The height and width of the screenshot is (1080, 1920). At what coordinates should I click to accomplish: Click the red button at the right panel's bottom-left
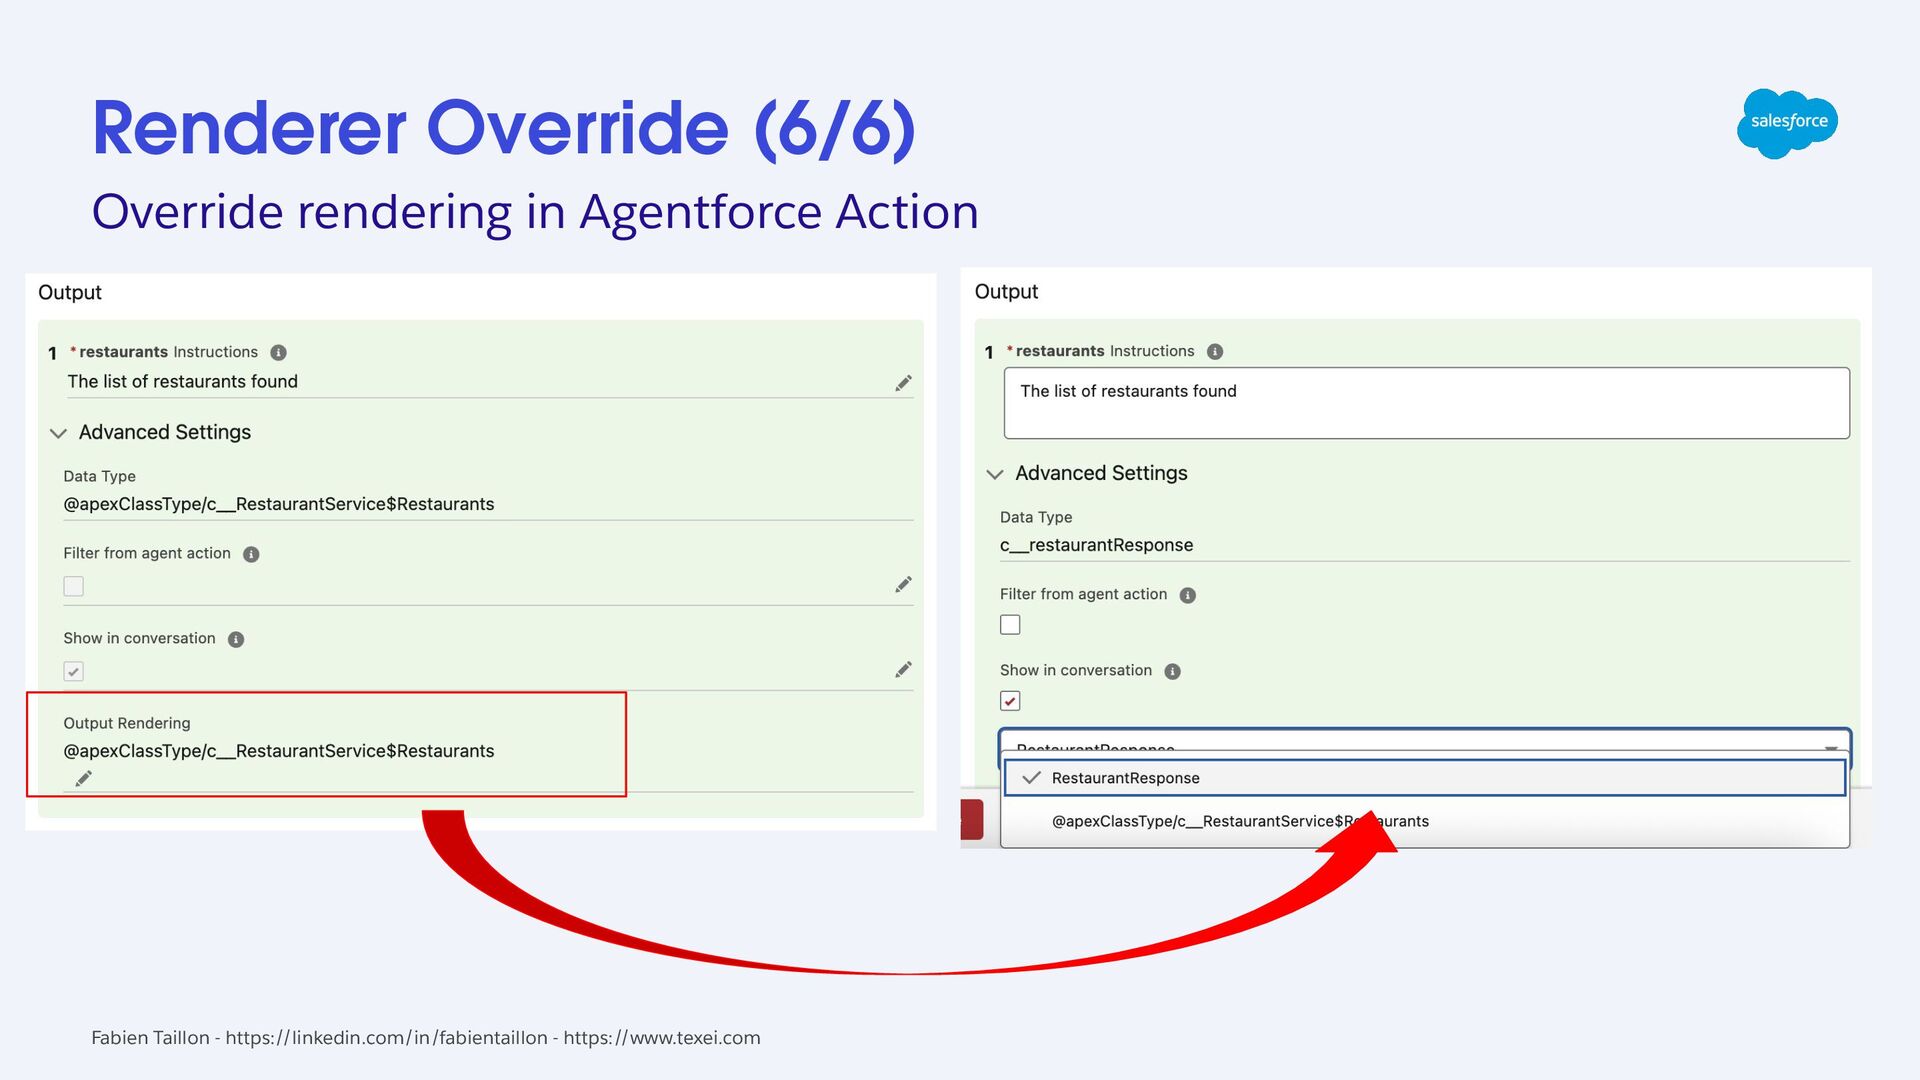[x=972, y=819]
